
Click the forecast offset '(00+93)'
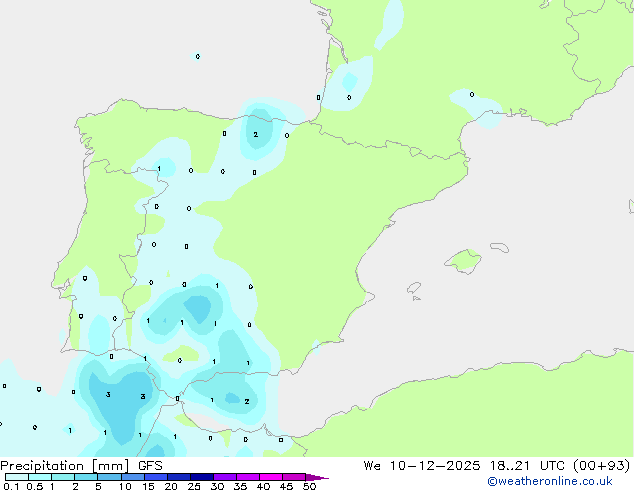point(602,465)
